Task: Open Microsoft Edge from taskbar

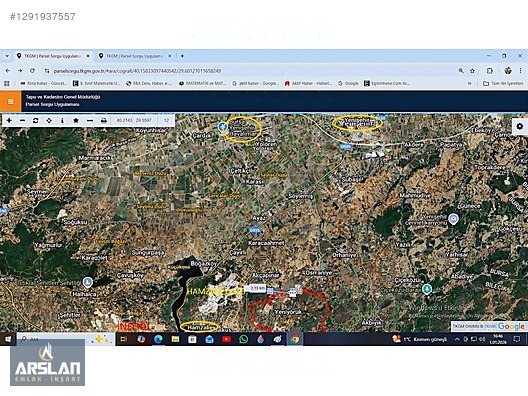Action: (158, 339)
